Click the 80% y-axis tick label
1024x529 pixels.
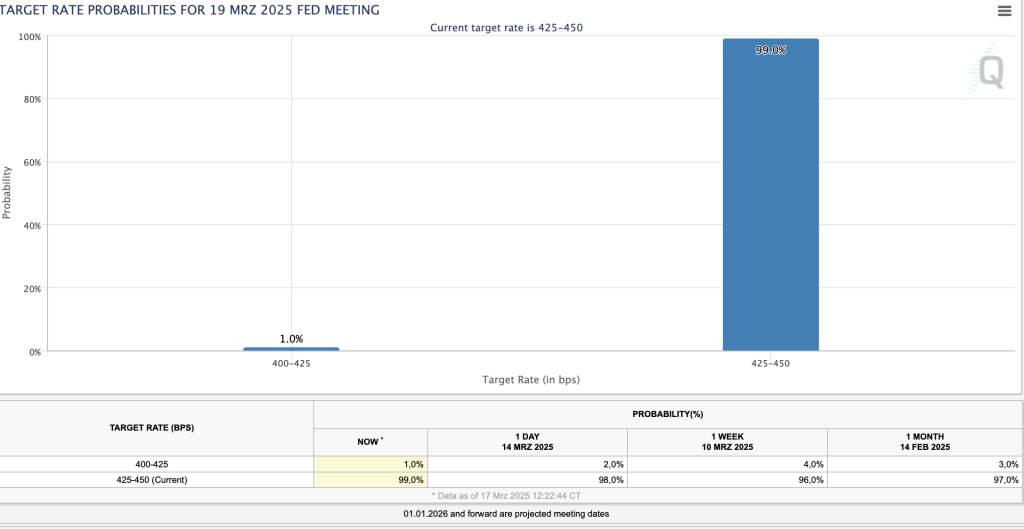[x=31, y=99]
